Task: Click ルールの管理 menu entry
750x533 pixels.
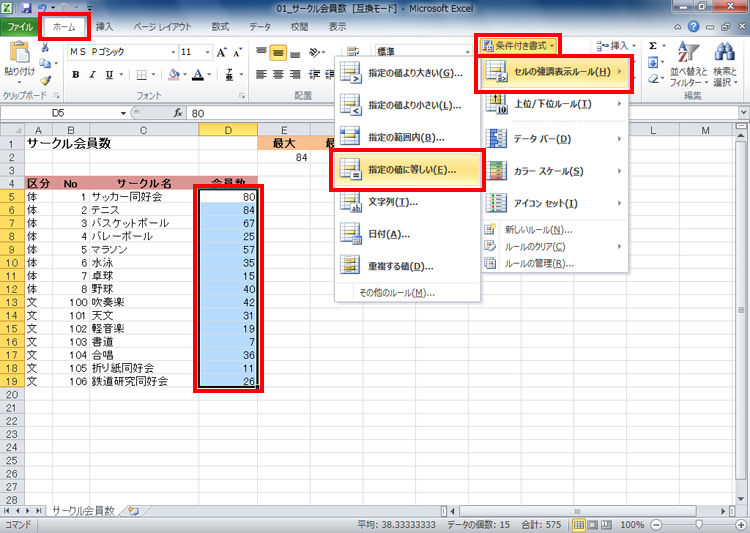Action: (554, 264)
